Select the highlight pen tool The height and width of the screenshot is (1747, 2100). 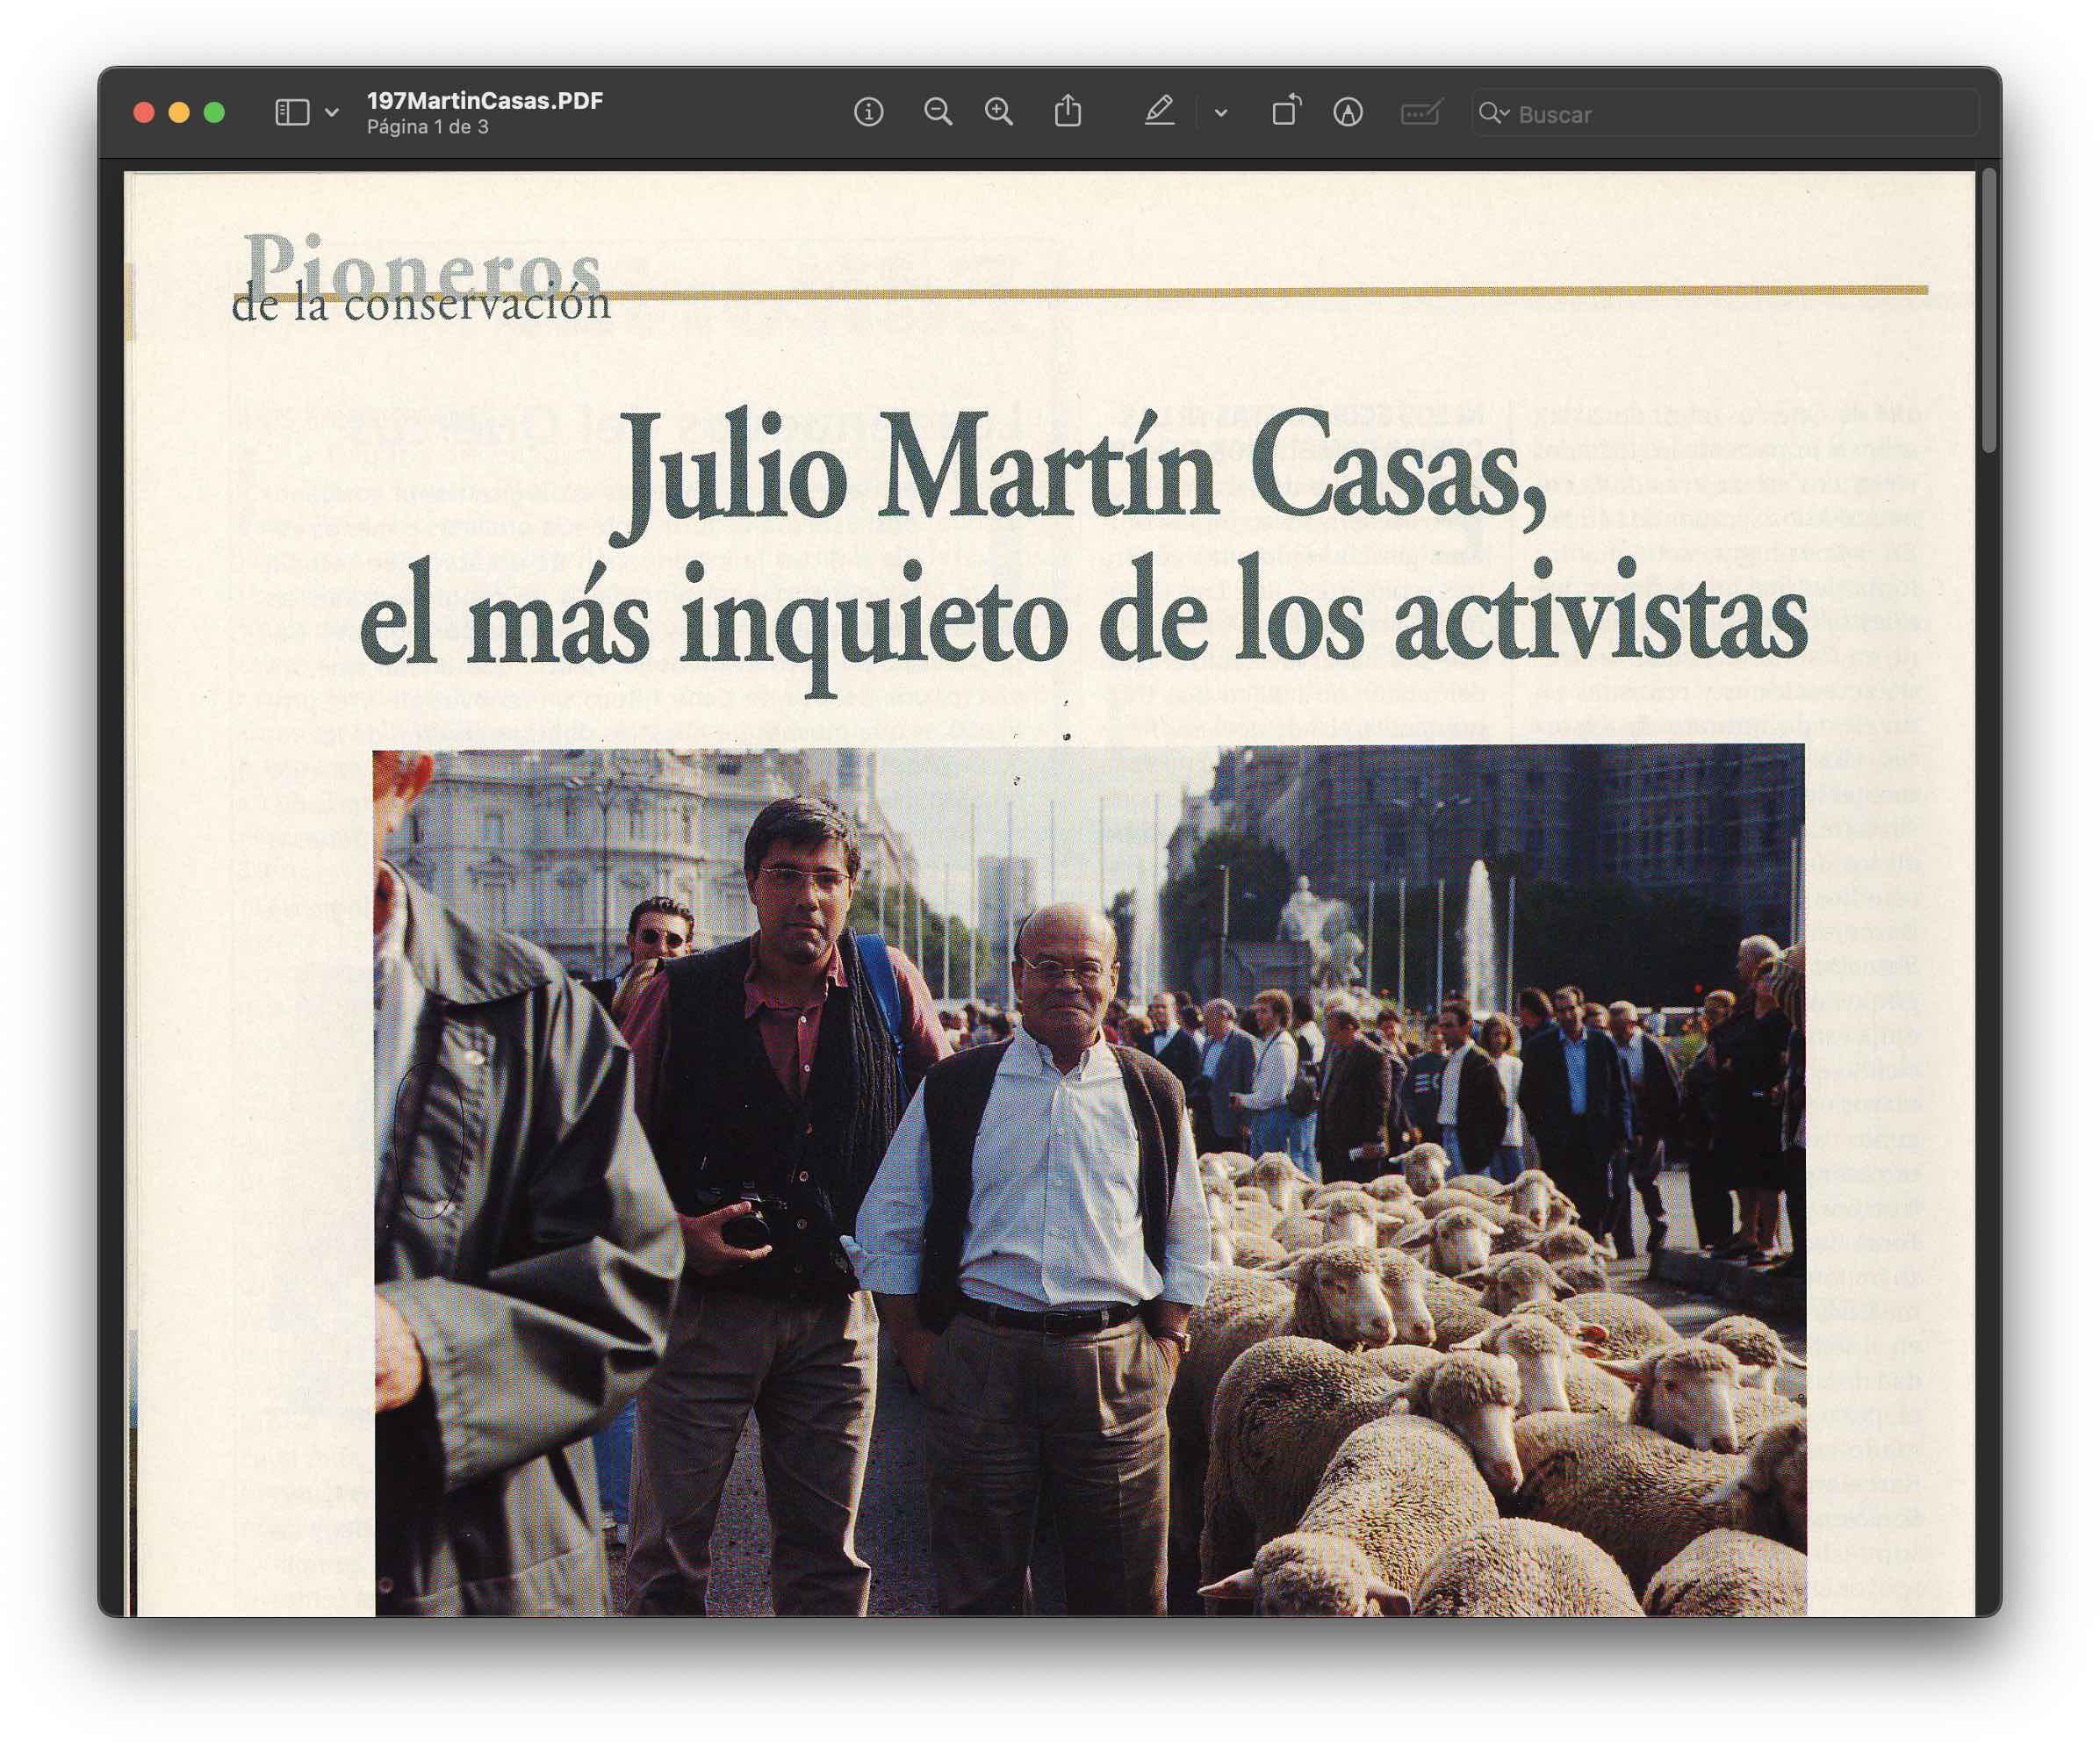(x=1159, y=111)
